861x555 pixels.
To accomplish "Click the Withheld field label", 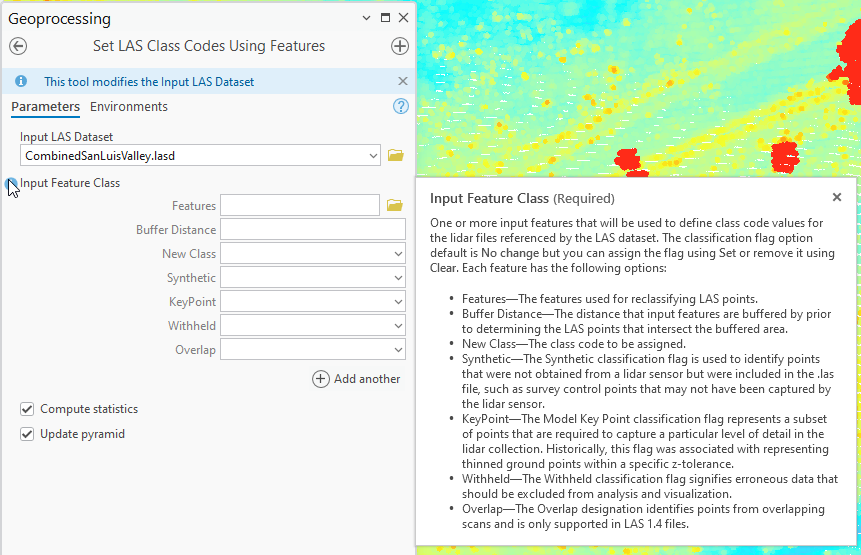I will 192,326.
